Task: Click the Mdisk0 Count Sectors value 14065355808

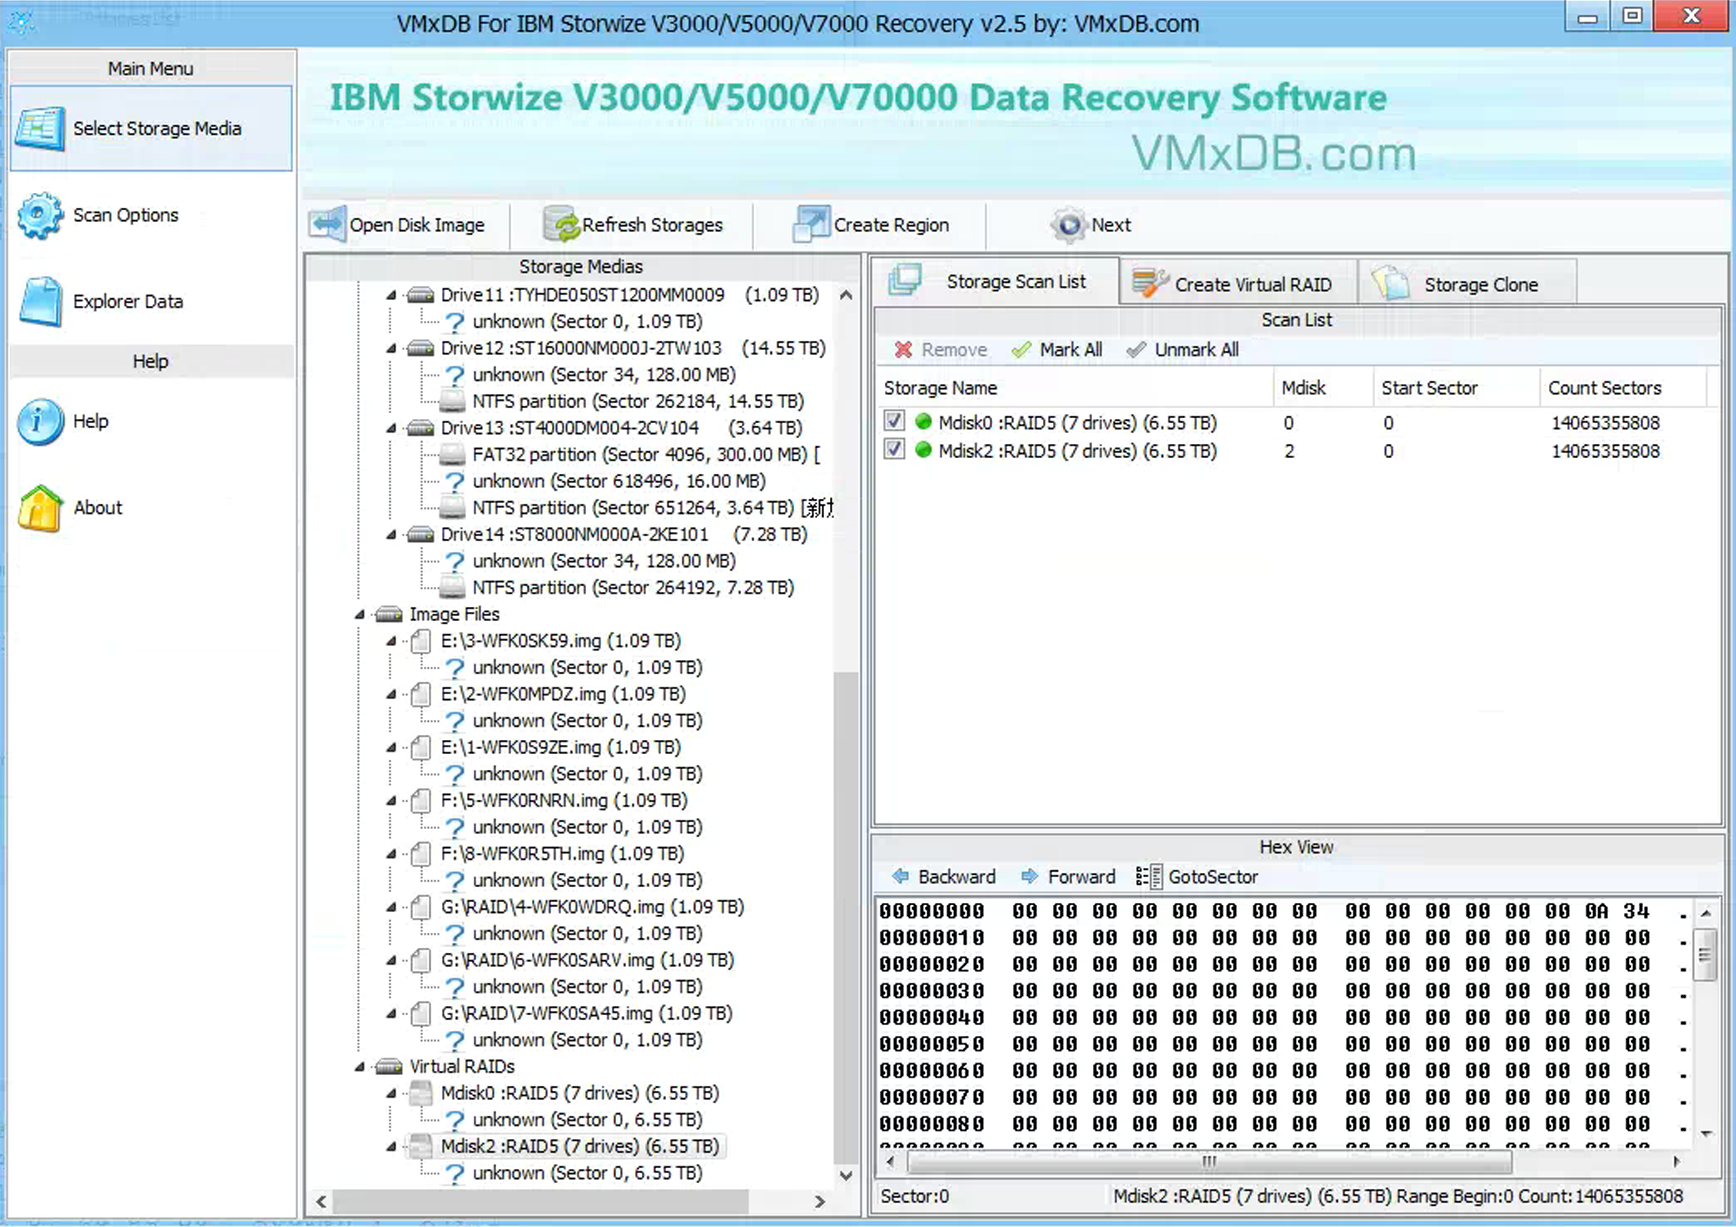Action: (1605, 423)
